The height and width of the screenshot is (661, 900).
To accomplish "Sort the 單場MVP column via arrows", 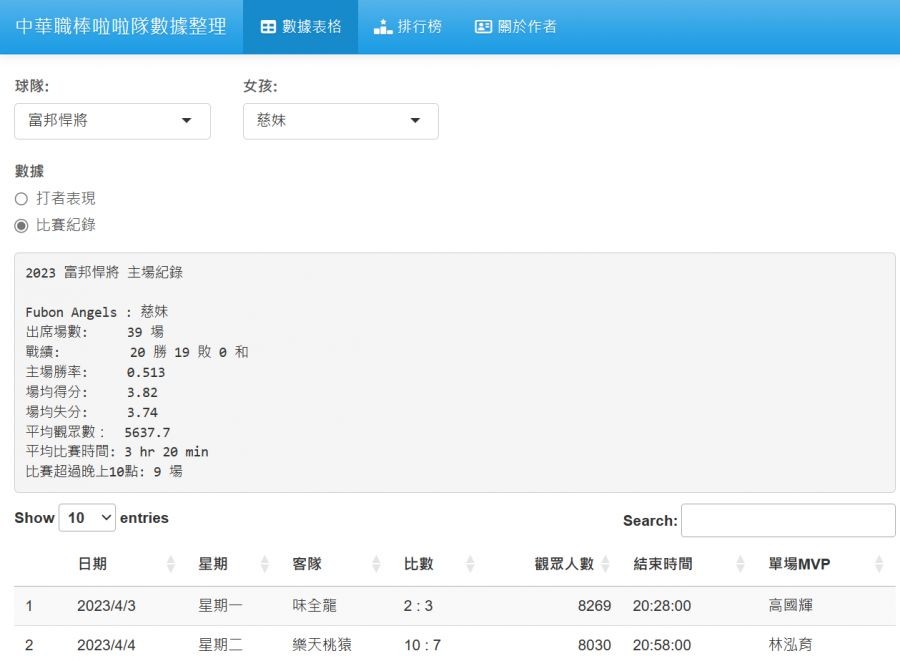I will (x=879, y=564).
